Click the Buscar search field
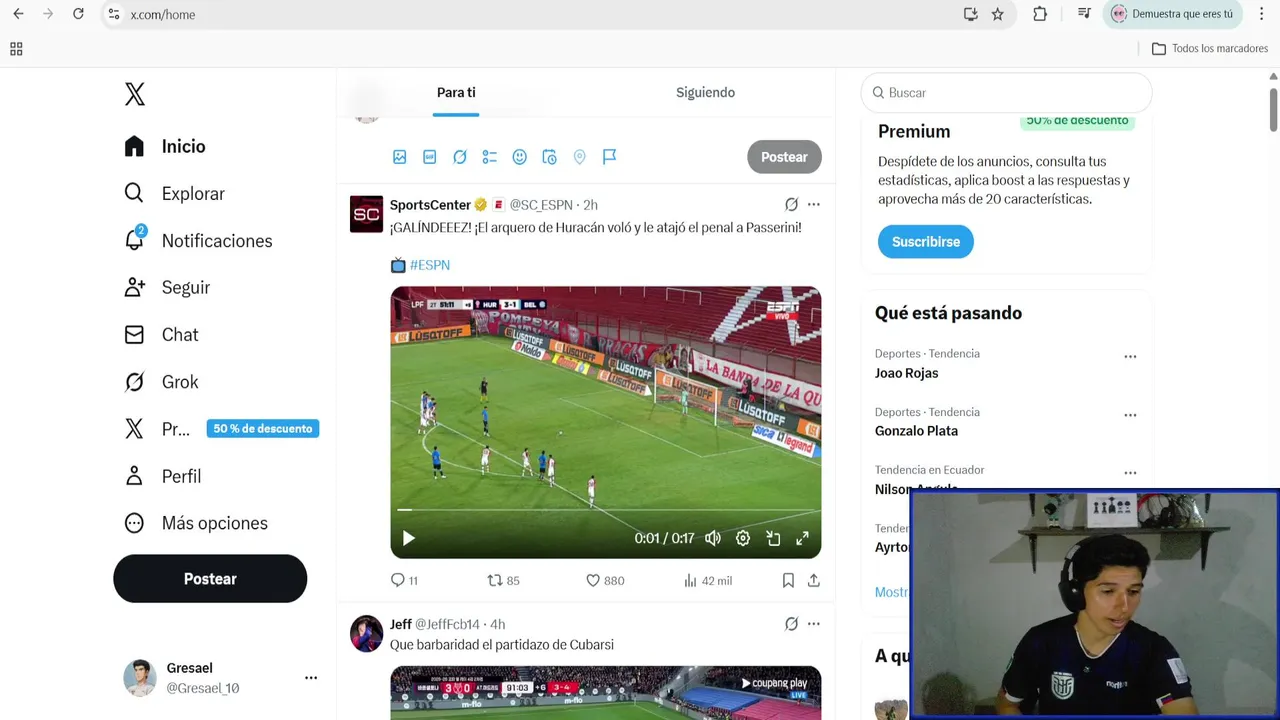Viewport: 1280px width, 720px height. (1006, 92)
